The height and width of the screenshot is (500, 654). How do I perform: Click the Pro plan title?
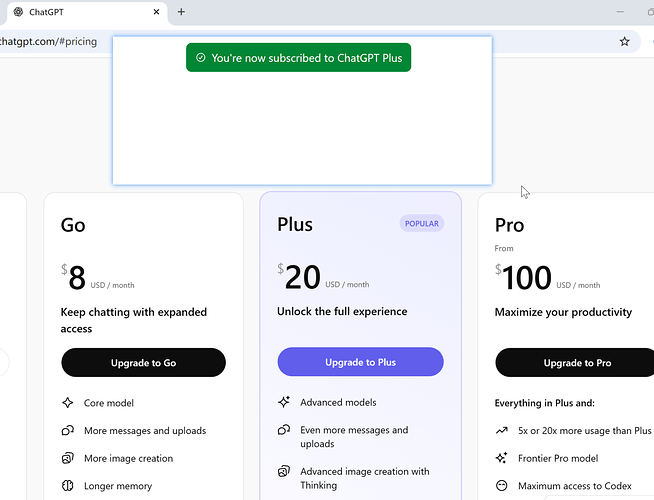(x=509, y=225)
